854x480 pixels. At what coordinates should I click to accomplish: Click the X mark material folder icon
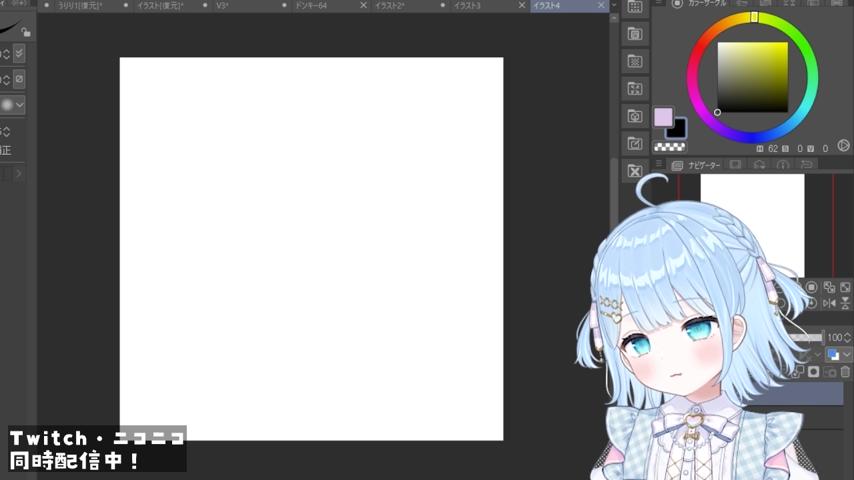point(635,171)
